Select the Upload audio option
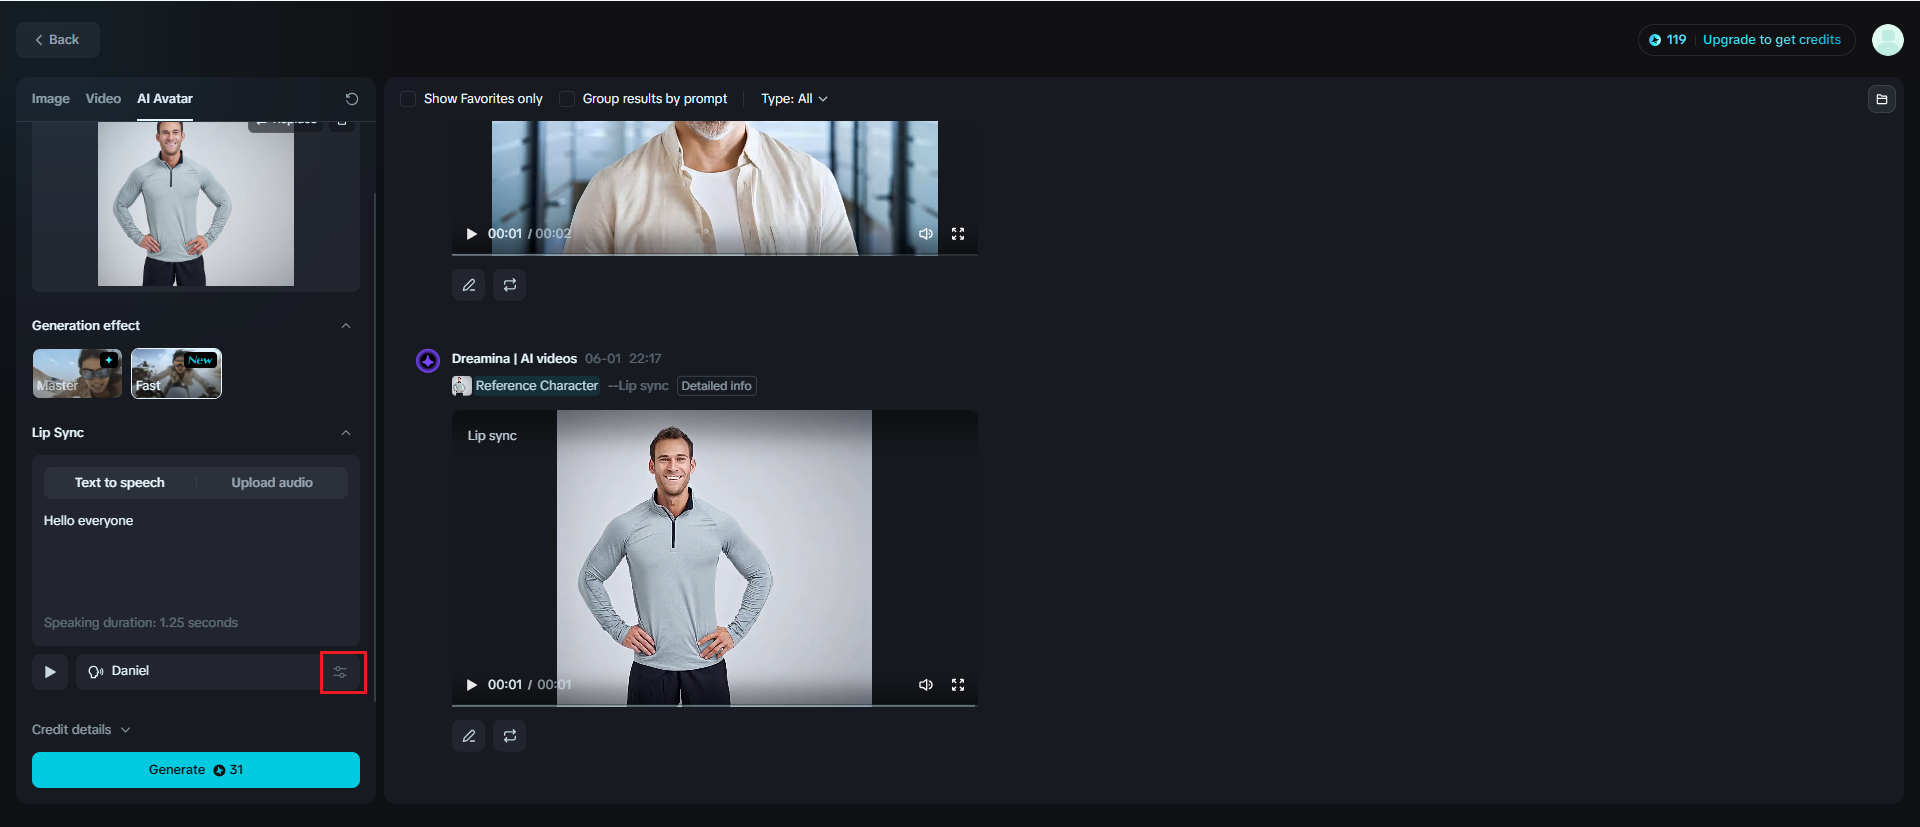This screenshot has height=827, width=1920. coord(272,483)
